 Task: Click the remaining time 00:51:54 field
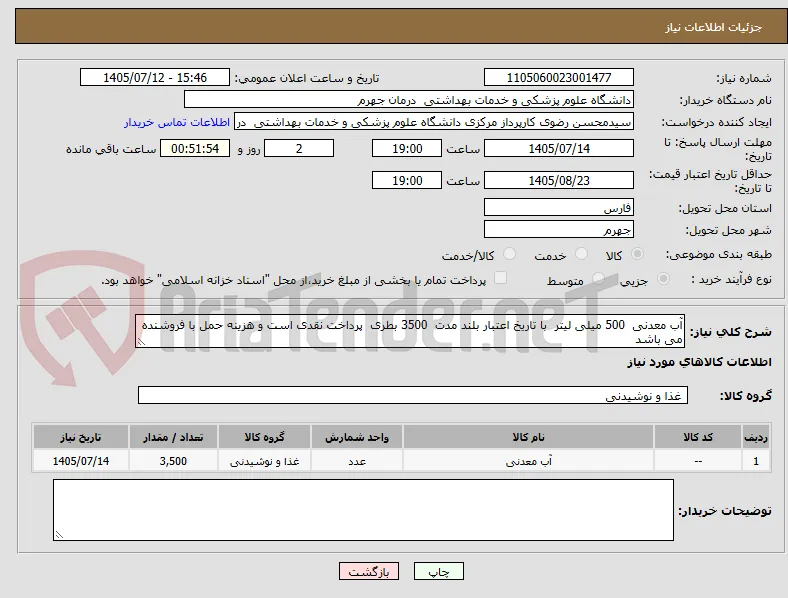[195, 148]
